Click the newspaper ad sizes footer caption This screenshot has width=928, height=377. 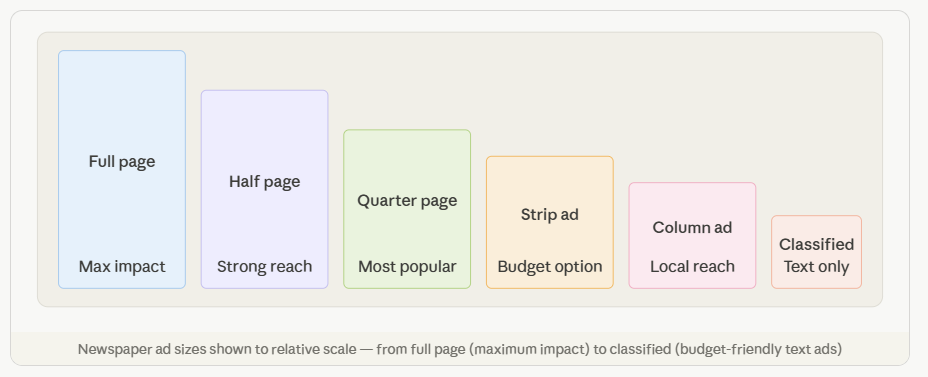tap(460, 349)
